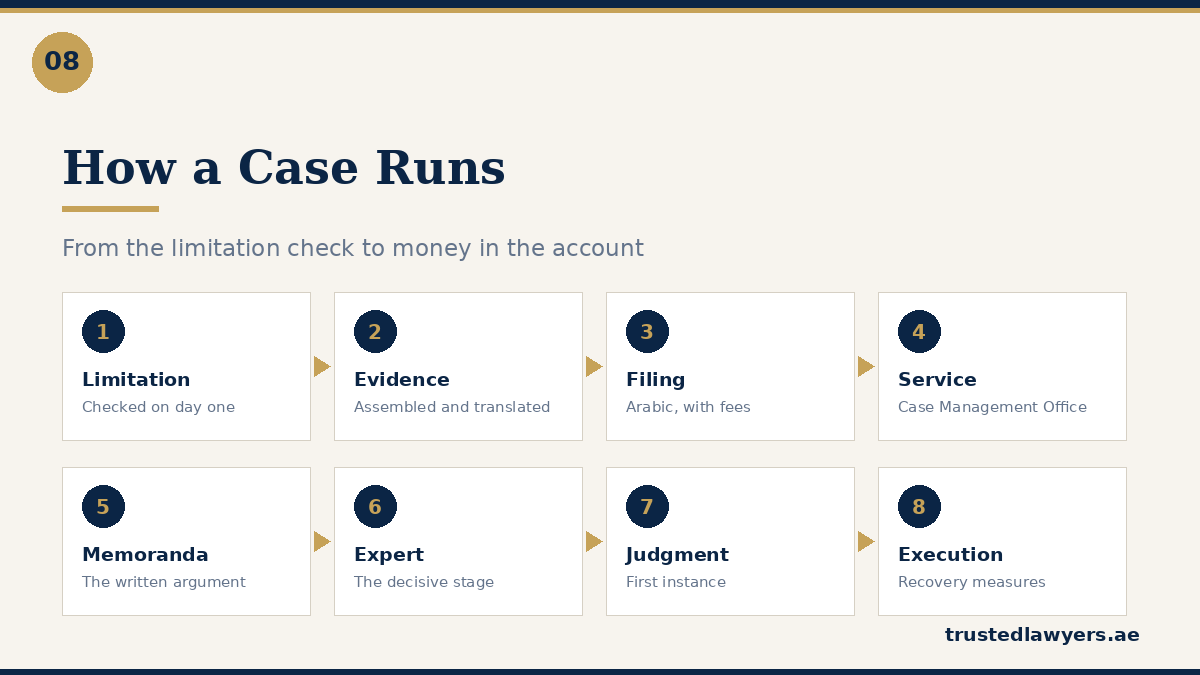Click the "Evidence" card heading
Screen dimensions: 1200x675
(402, 380)
